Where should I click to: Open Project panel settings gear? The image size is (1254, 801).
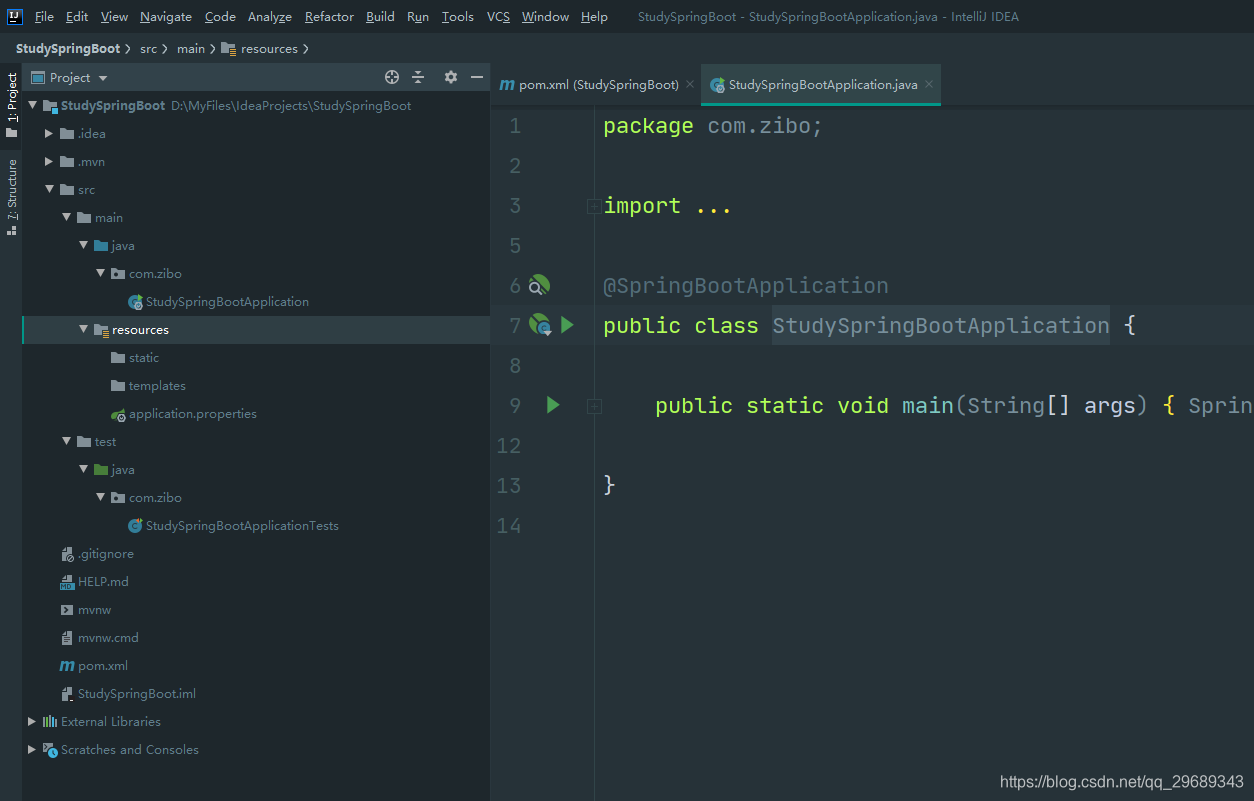point(451,77)
